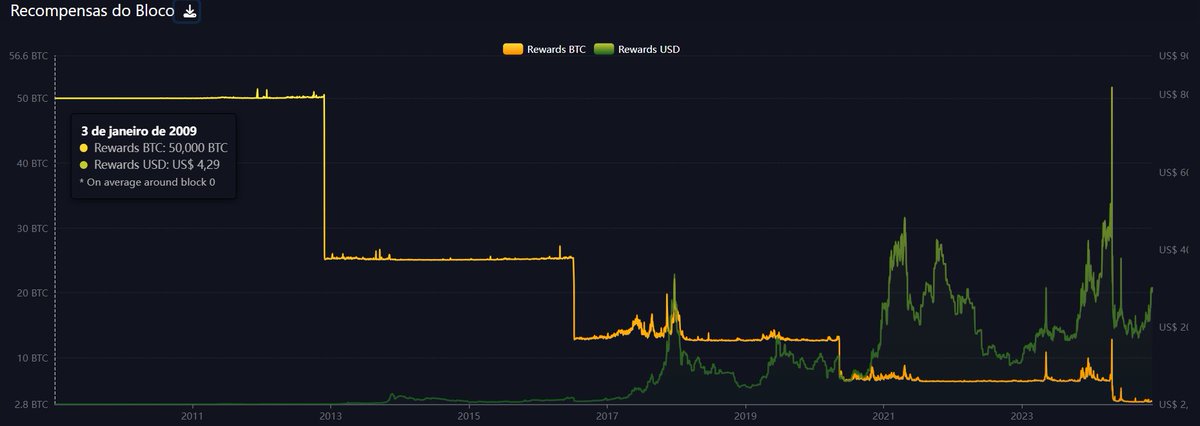Toggle the Rewards USD legend series
This screenshot has width=1200, height=426.
point(638,49)
